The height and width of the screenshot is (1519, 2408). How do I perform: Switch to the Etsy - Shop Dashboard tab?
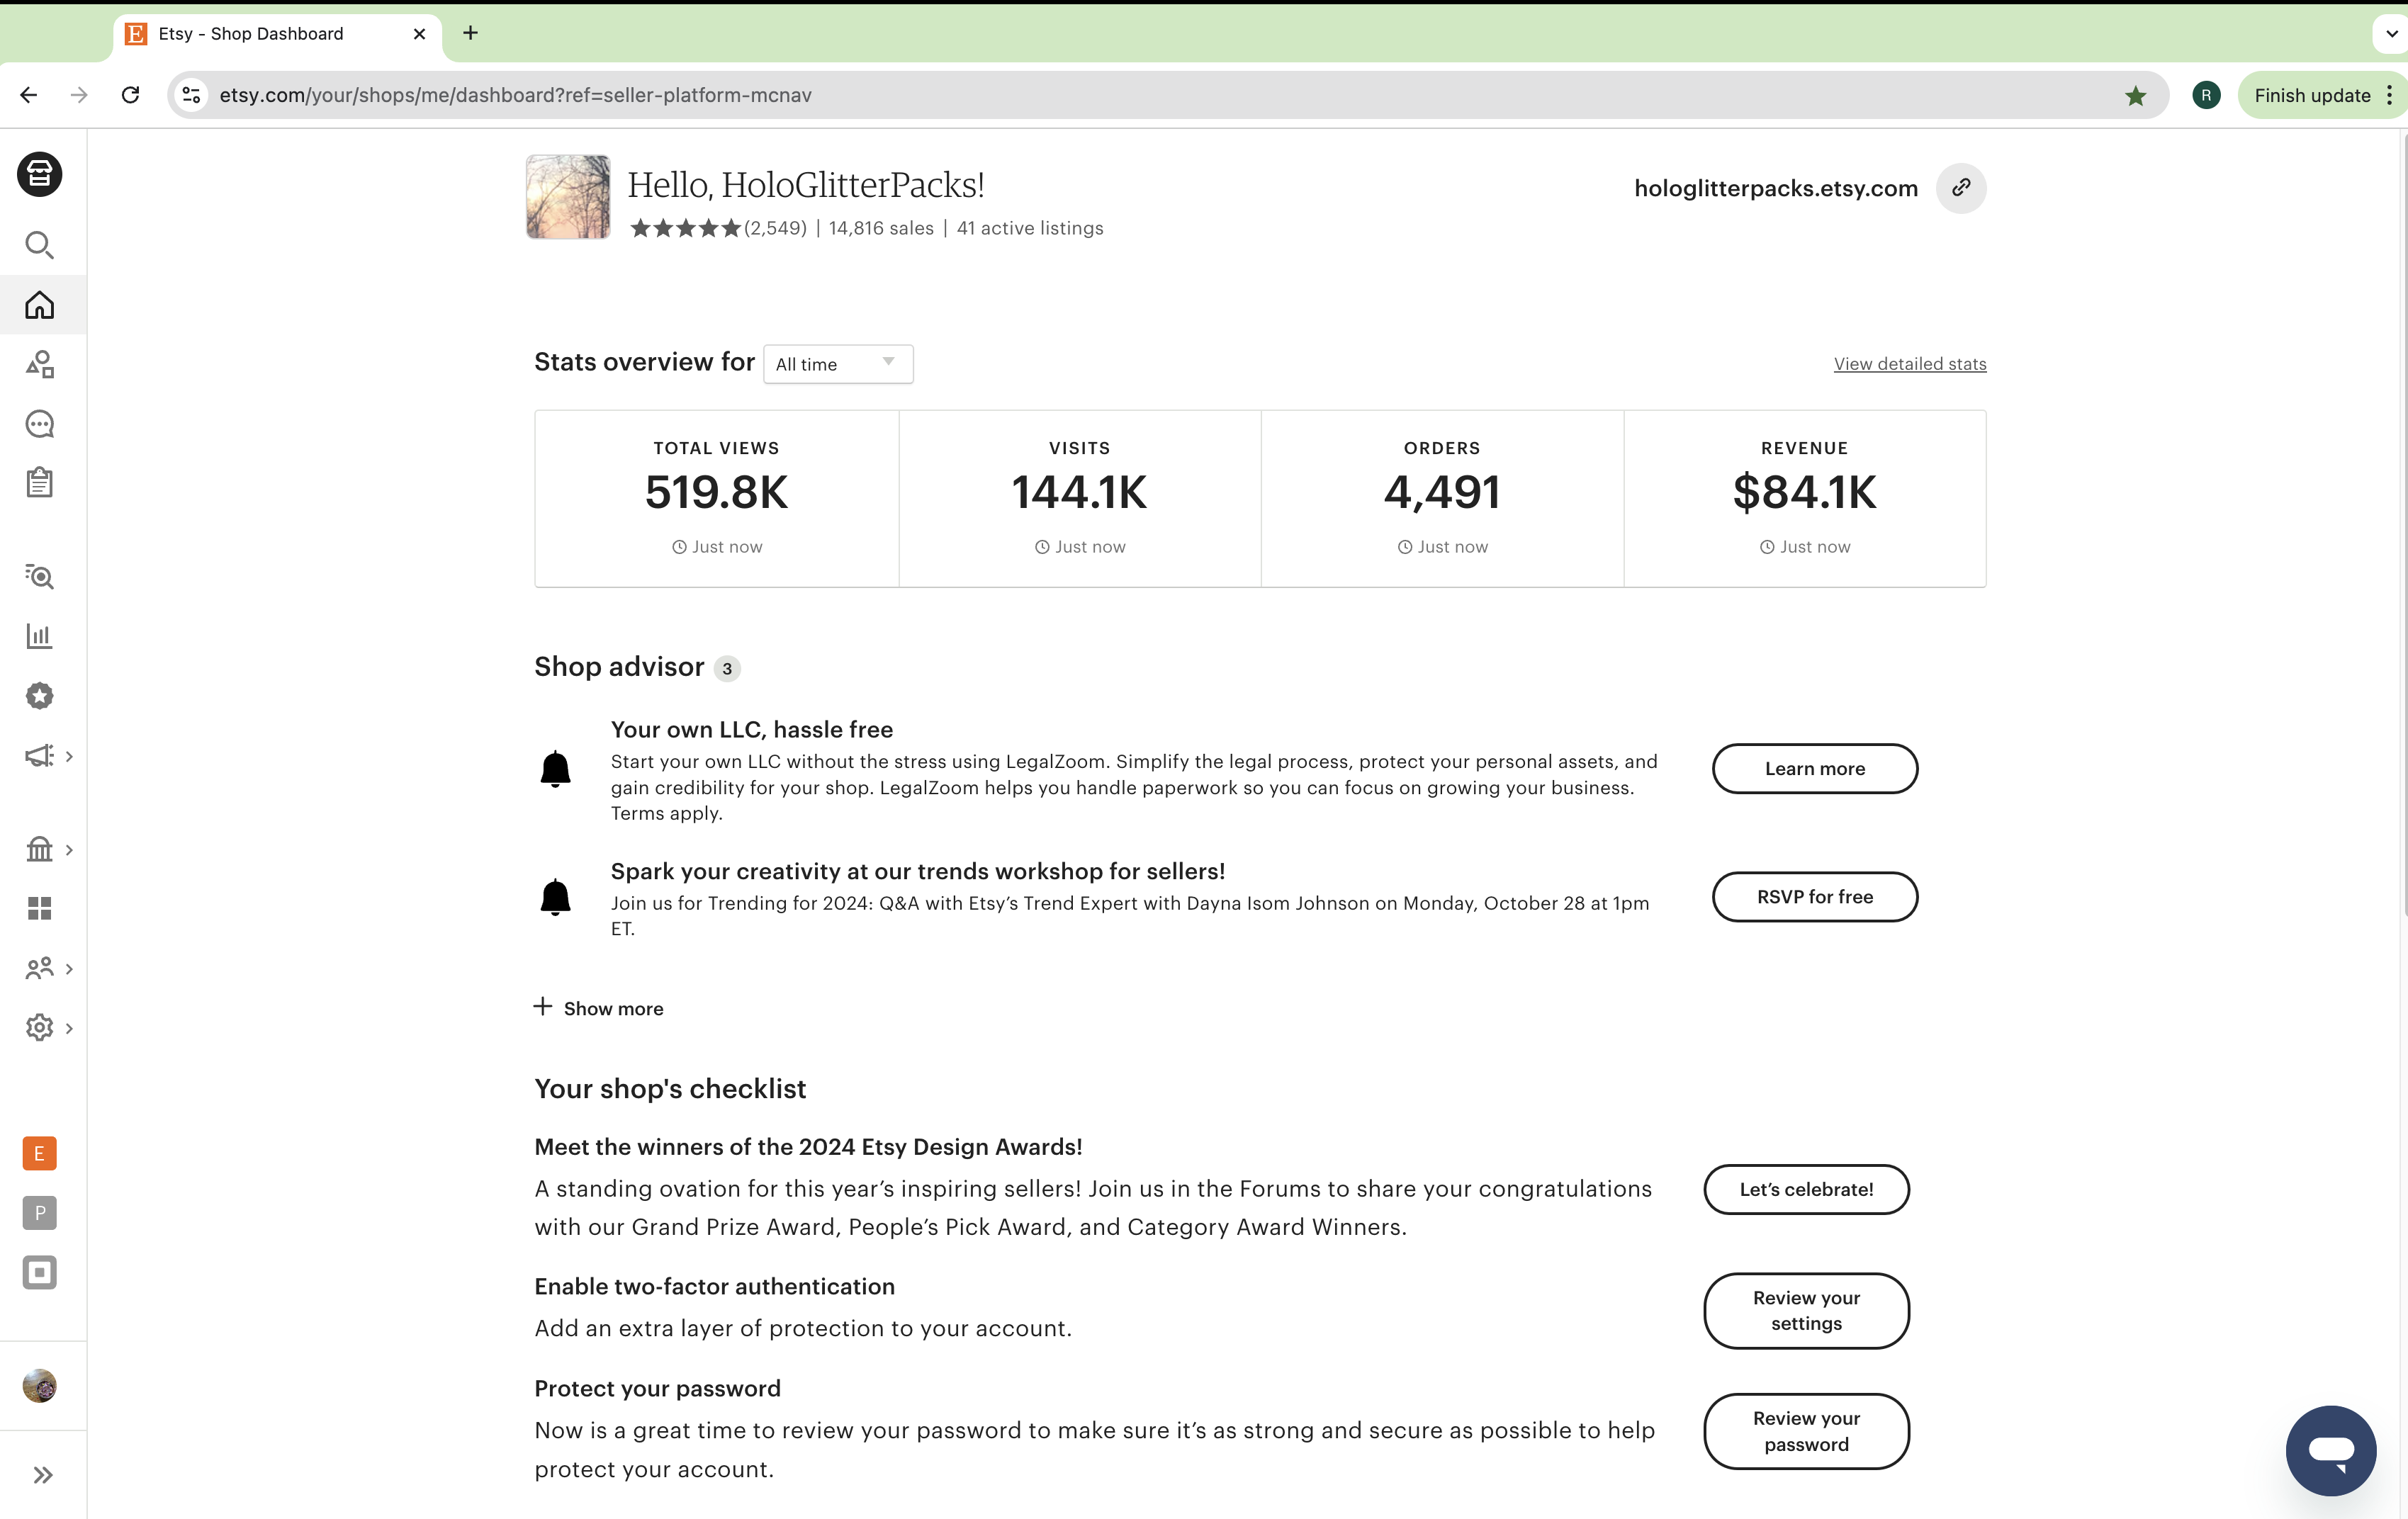255,33
